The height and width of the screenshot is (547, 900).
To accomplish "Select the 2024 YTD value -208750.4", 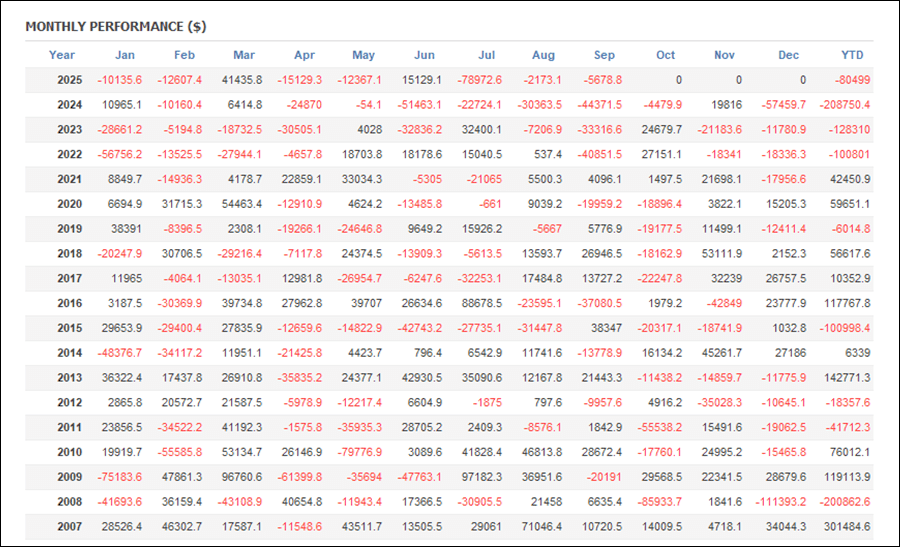I will click(x=843, y=104).
